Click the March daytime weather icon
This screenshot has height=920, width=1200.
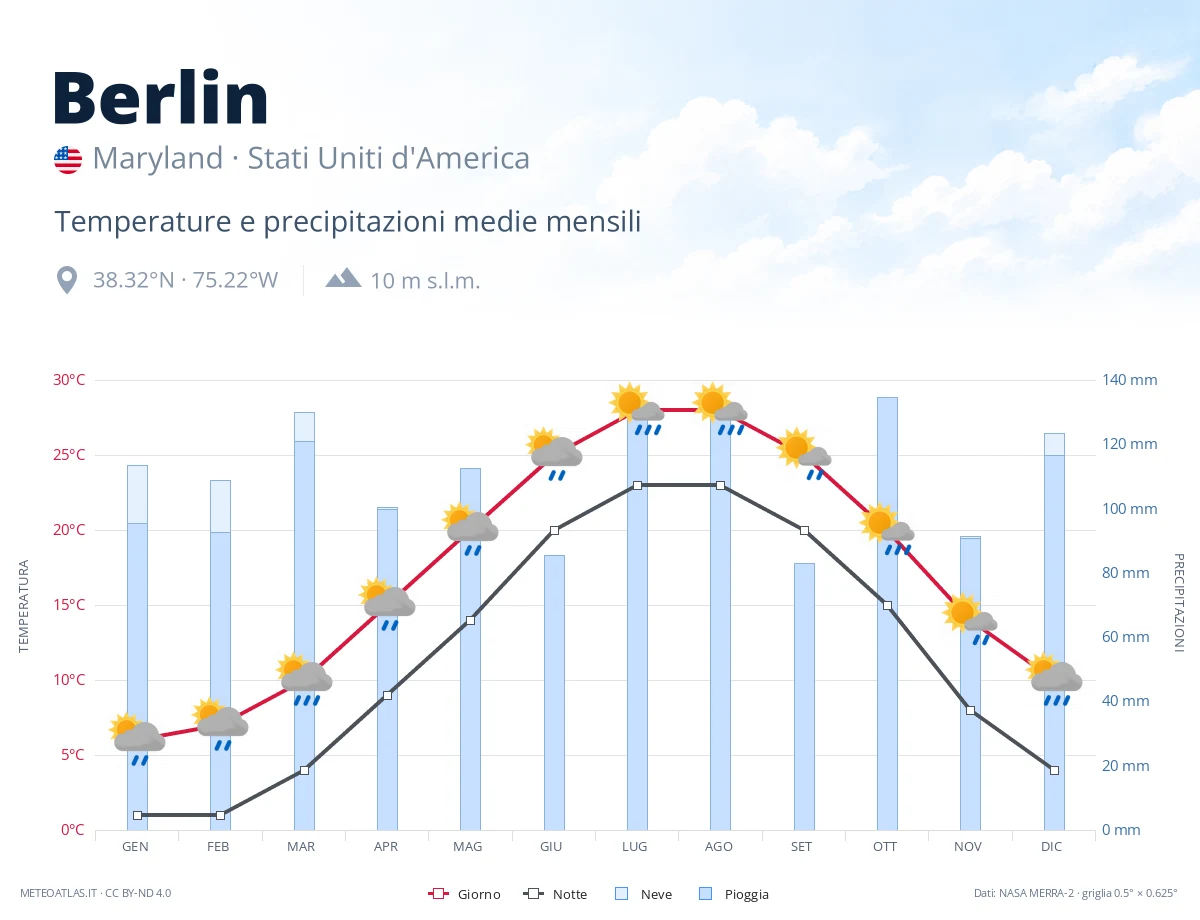pos(304,679)
